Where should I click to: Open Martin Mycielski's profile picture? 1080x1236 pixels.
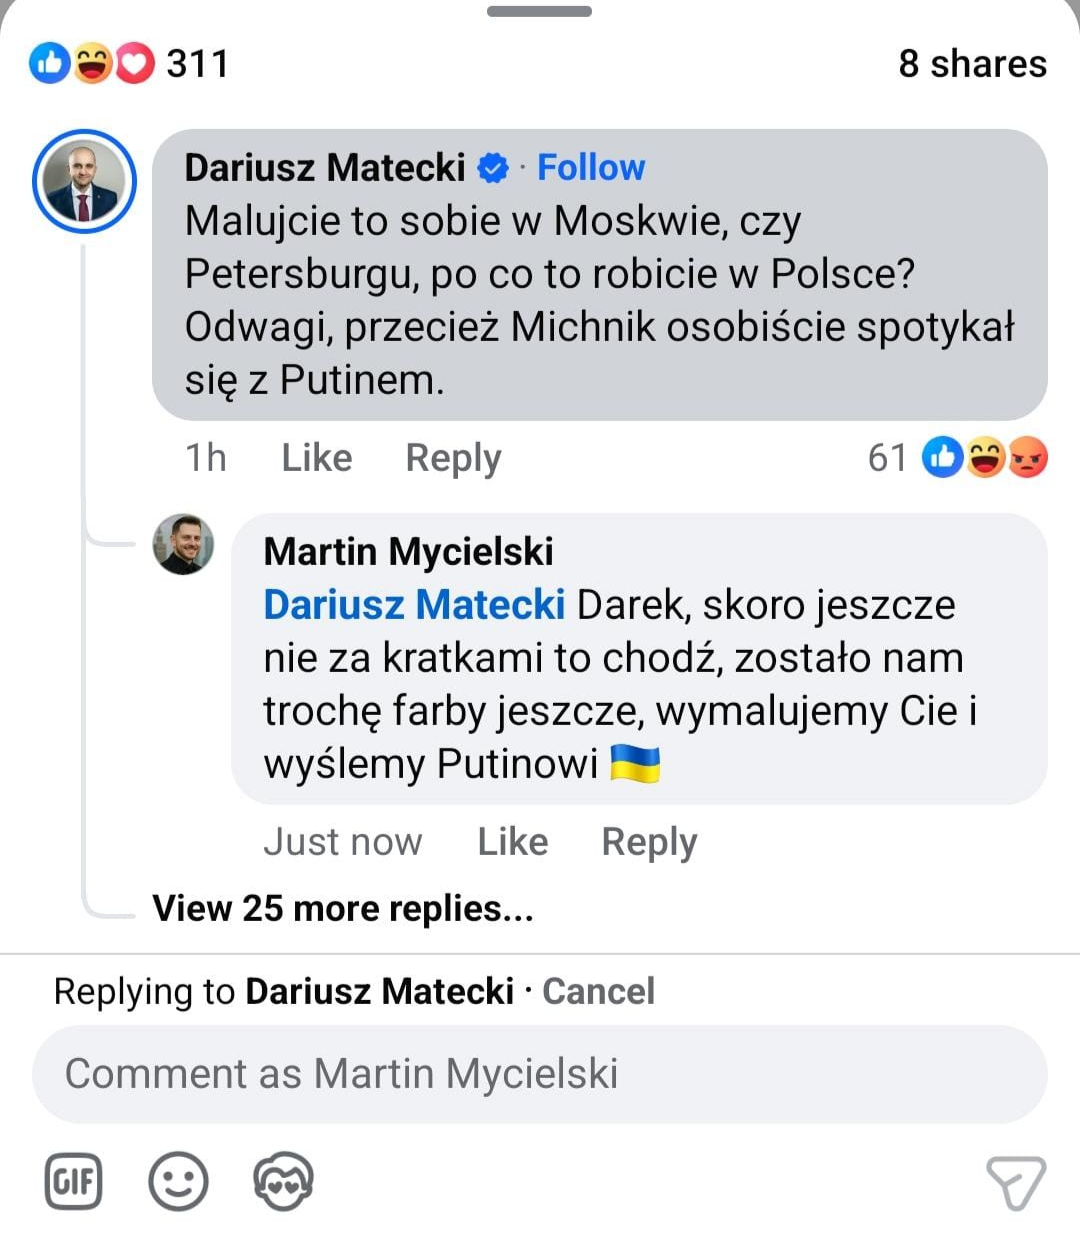183,545
